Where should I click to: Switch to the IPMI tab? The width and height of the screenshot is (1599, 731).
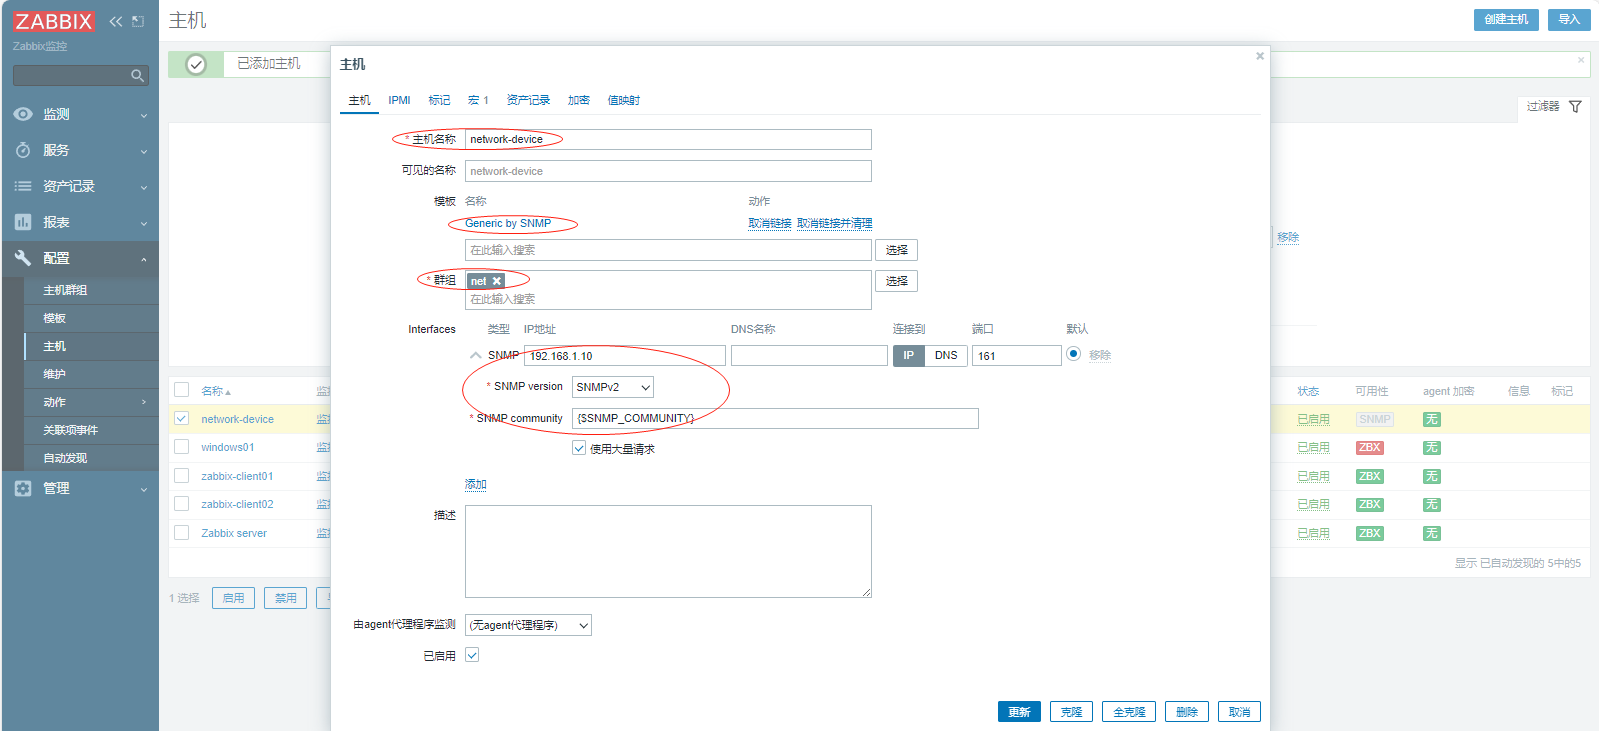(399, 100)
